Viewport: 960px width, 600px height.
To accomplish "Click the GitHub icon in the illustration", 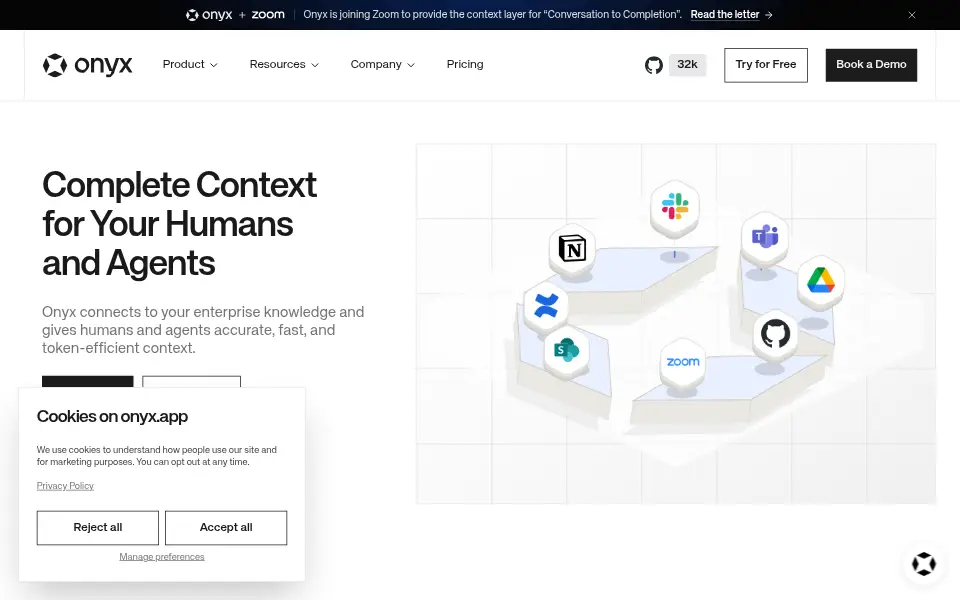I will point(775,334).
